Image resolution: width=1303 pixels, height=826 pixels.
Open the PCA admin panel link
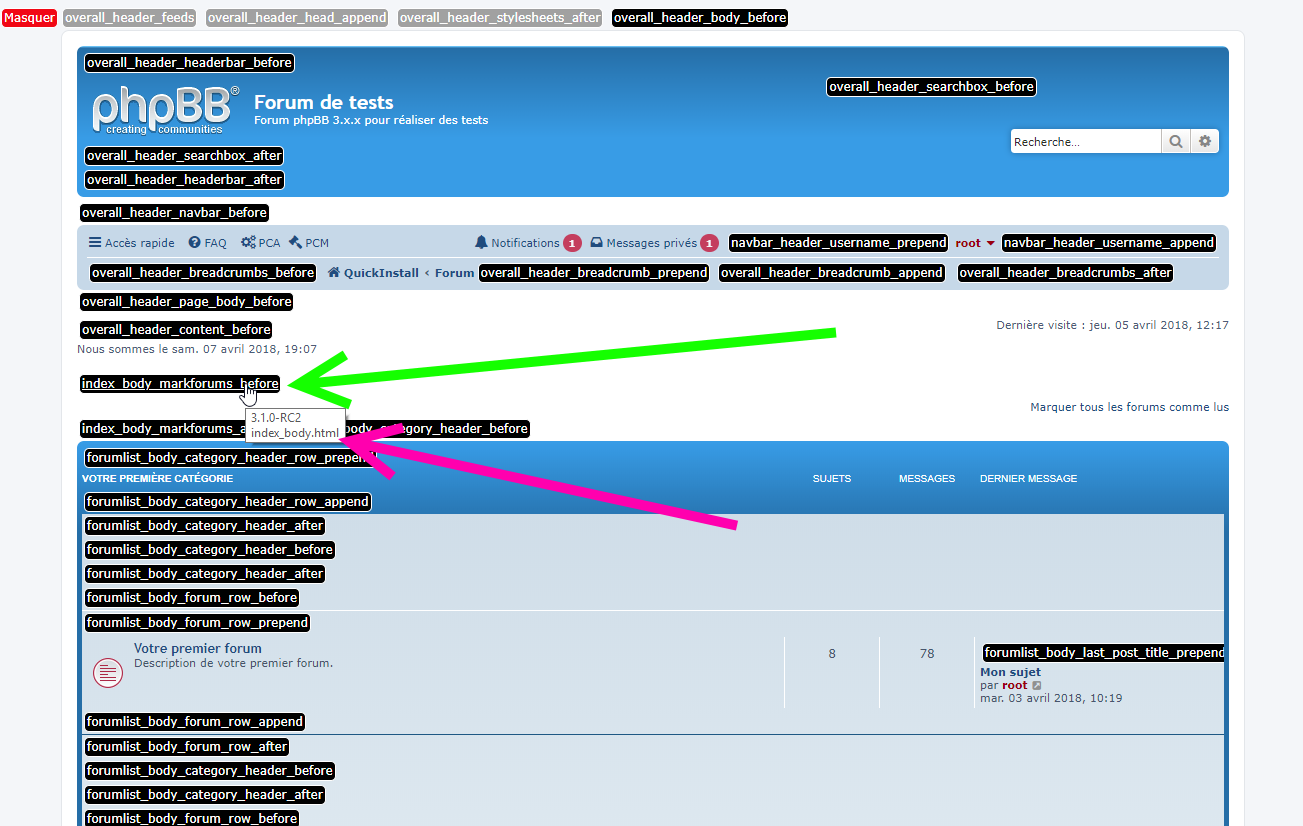pos(260,243)
